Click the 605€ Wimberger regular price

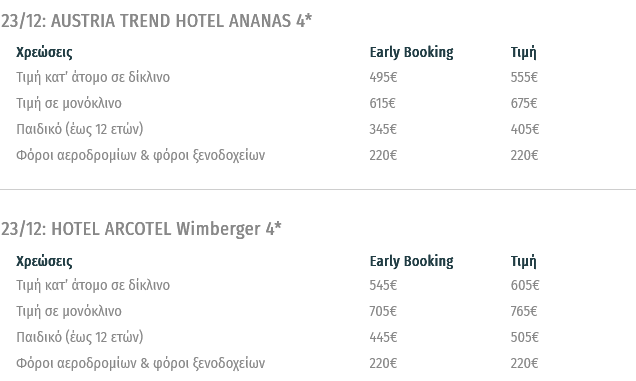point(525,285)
